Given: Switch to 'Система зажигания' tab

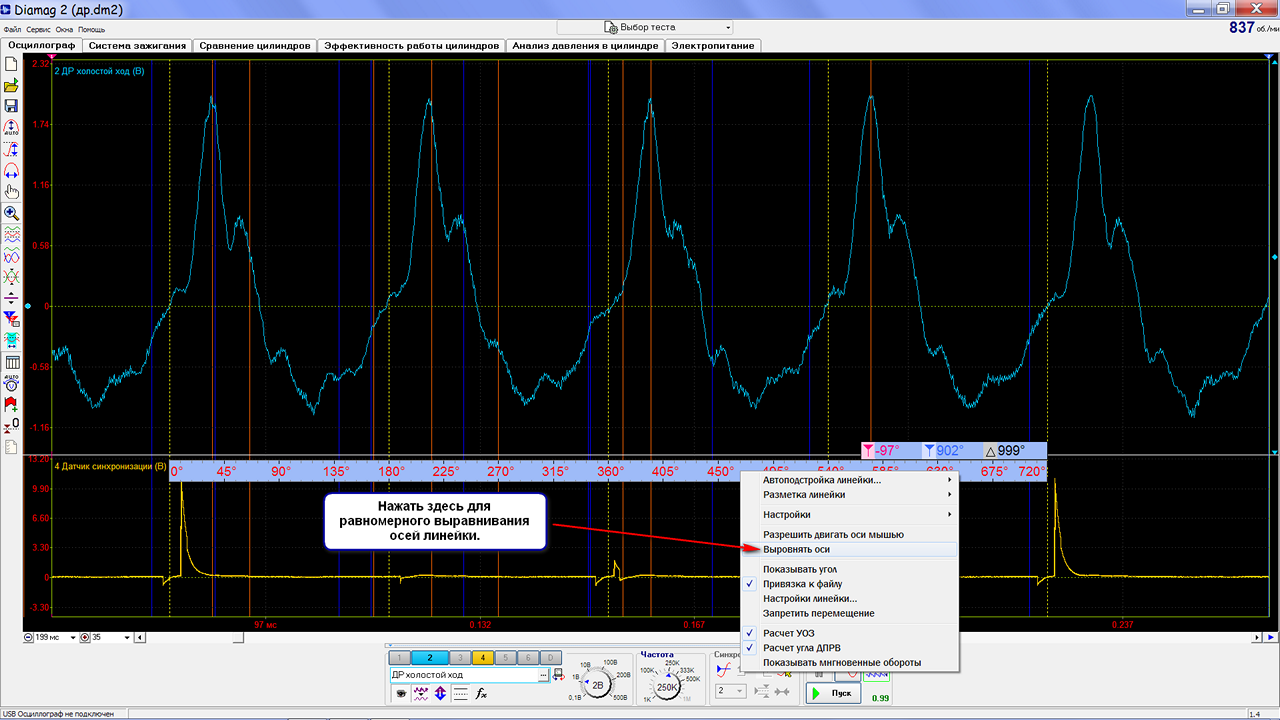Looking at the screenshot, I should pos(137,45).
